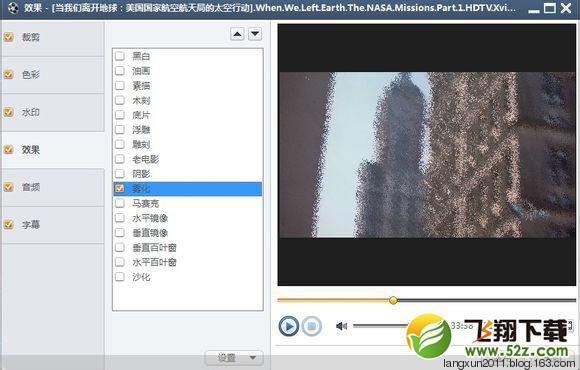Image resolution: width=580 pixels, height=370 pixels.
Task: Click the film reel app icon in the title bar
Action: [x=13, y=7]
